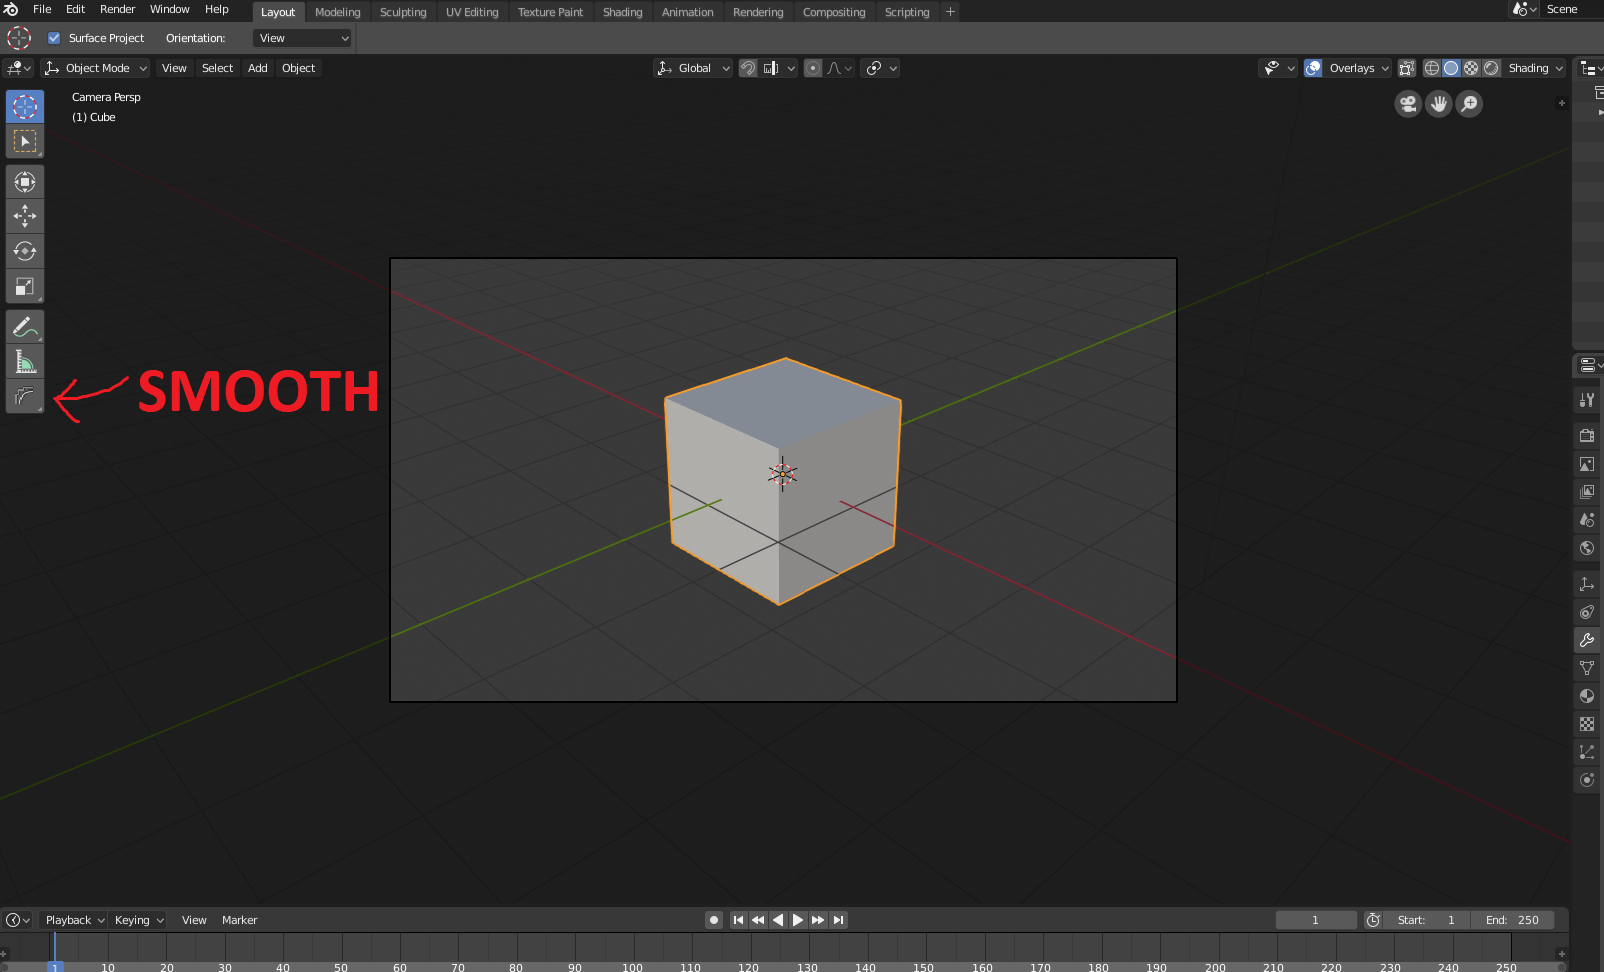The width and height of the screenshot is (1604, 972).
Task: Select the Cursor tool in the toolbar
Action: point(25,106)
